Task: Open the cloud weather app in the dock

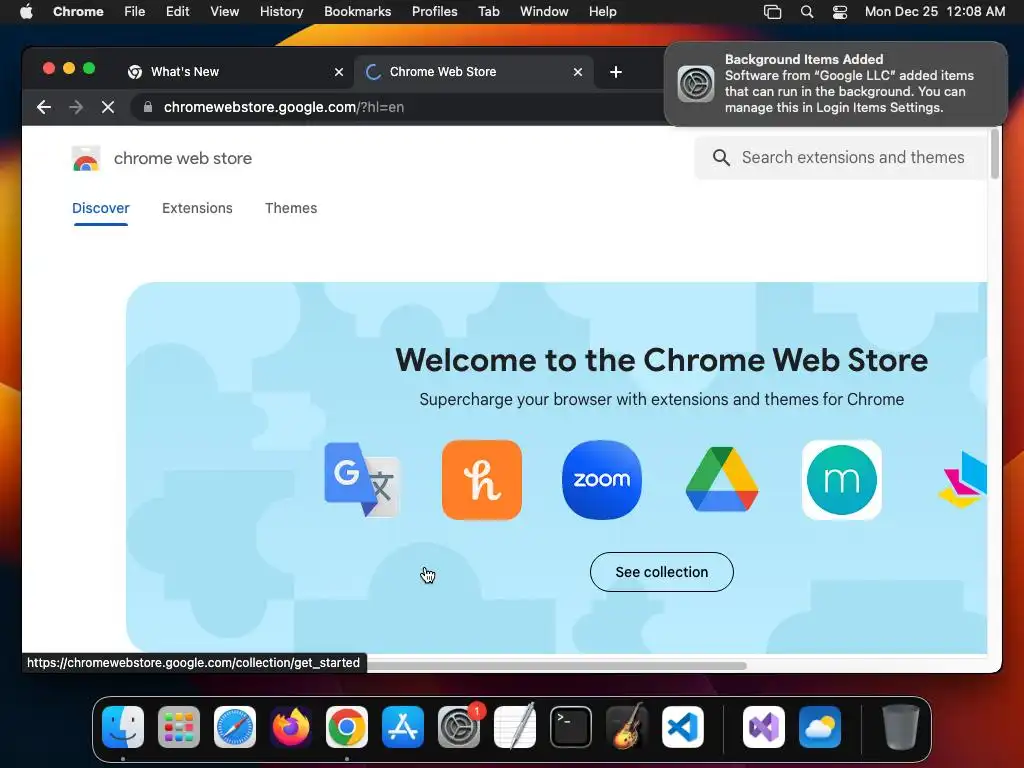Action: tap(820, 727)
